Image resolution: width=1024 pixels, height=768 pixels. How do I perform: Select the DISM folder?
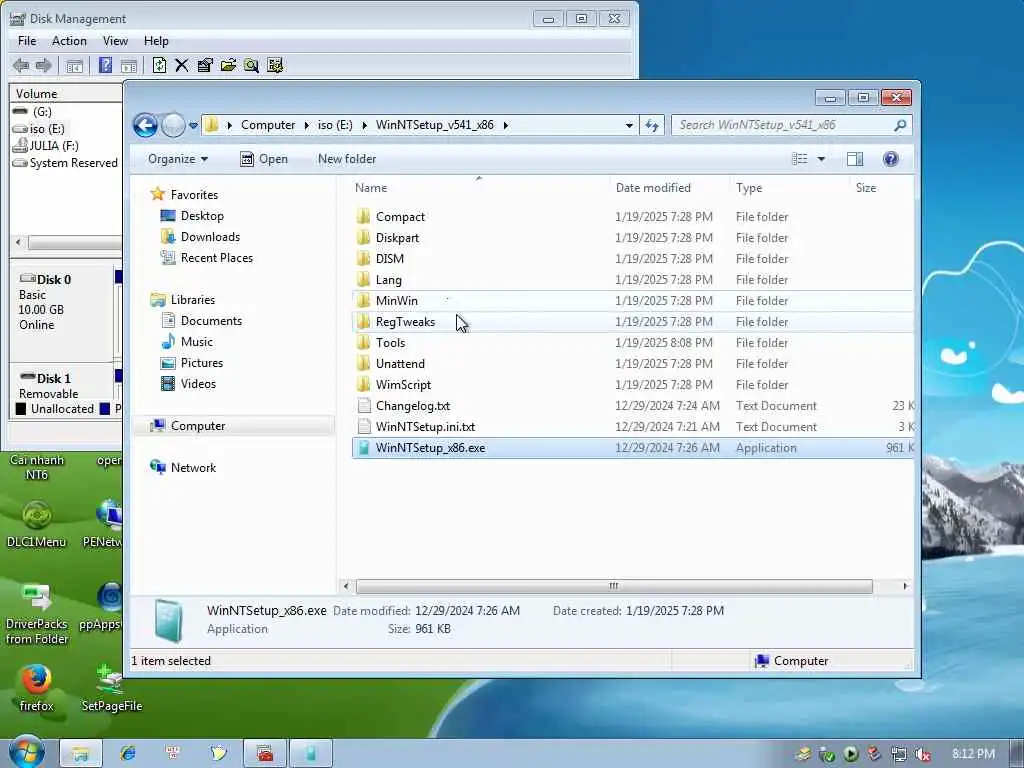632,259
